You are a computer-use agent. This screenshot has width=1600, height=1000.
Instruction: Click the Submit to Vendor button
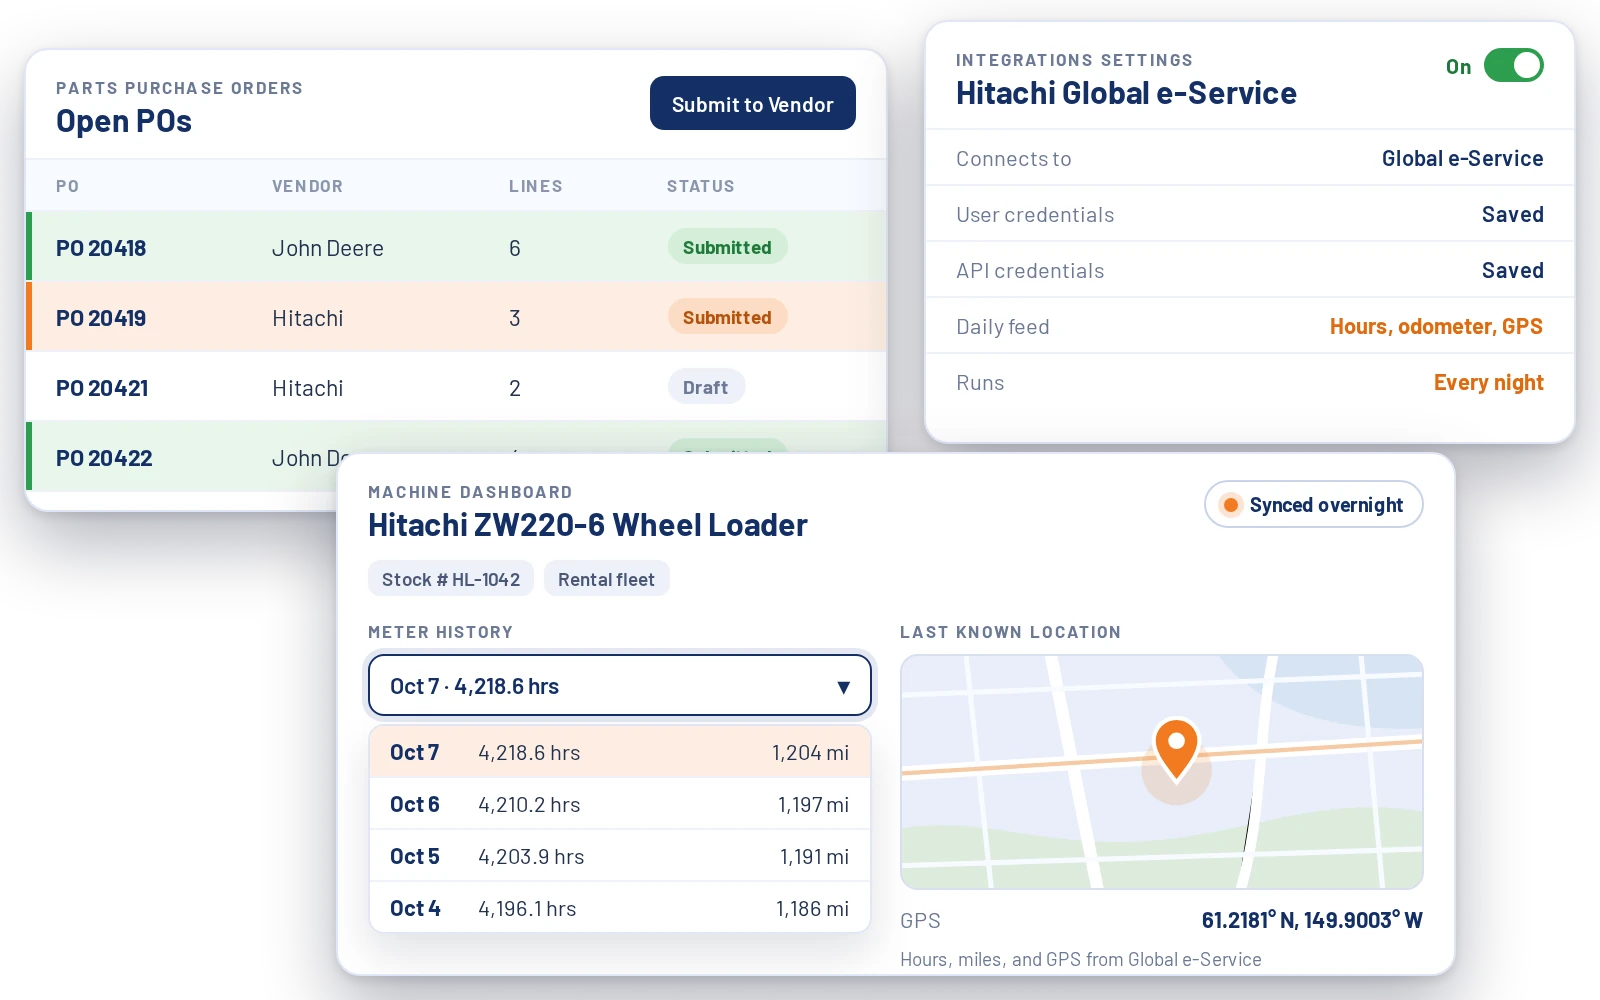(x=752, y=103)
